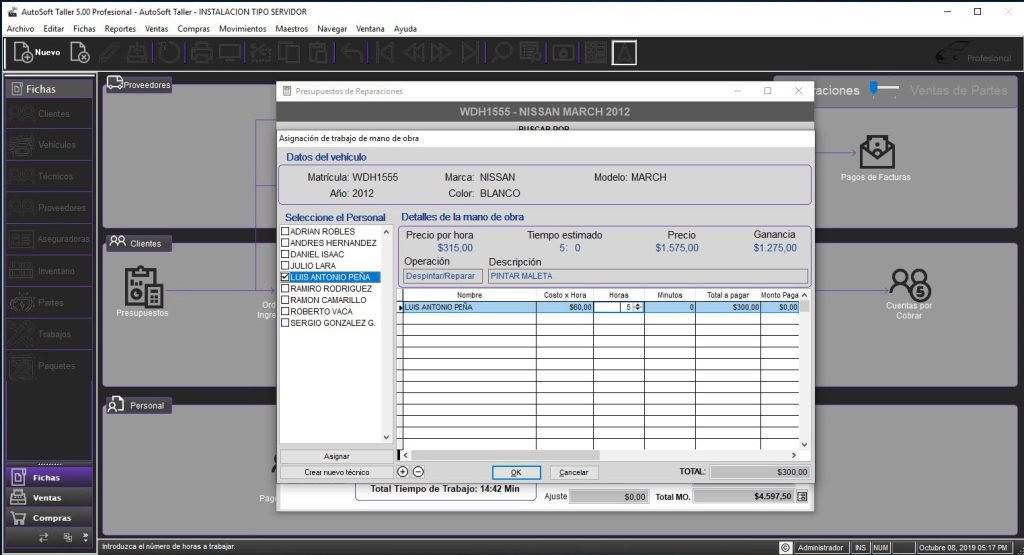Click the Nuevo document icon in toolbar
The width and height of the screenshot is (1024, 555).
click(x=23, y=52)
